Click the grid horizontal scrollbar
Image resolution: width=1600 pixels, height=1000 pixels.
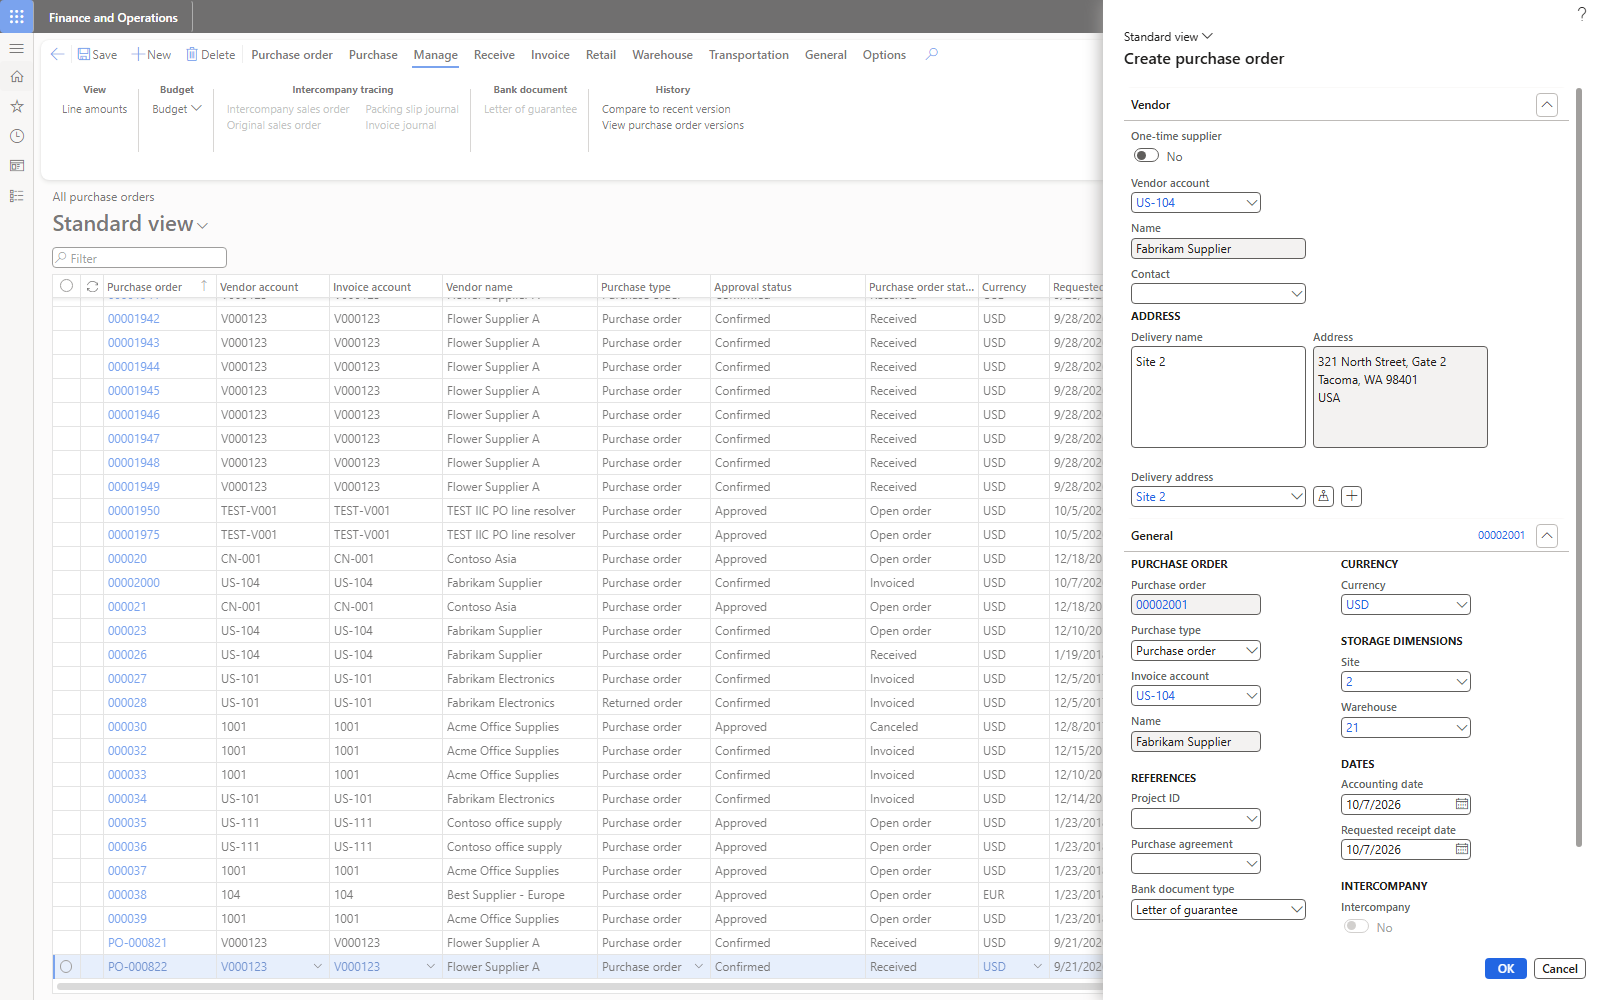pyautogui.click(x=580, y=987)
